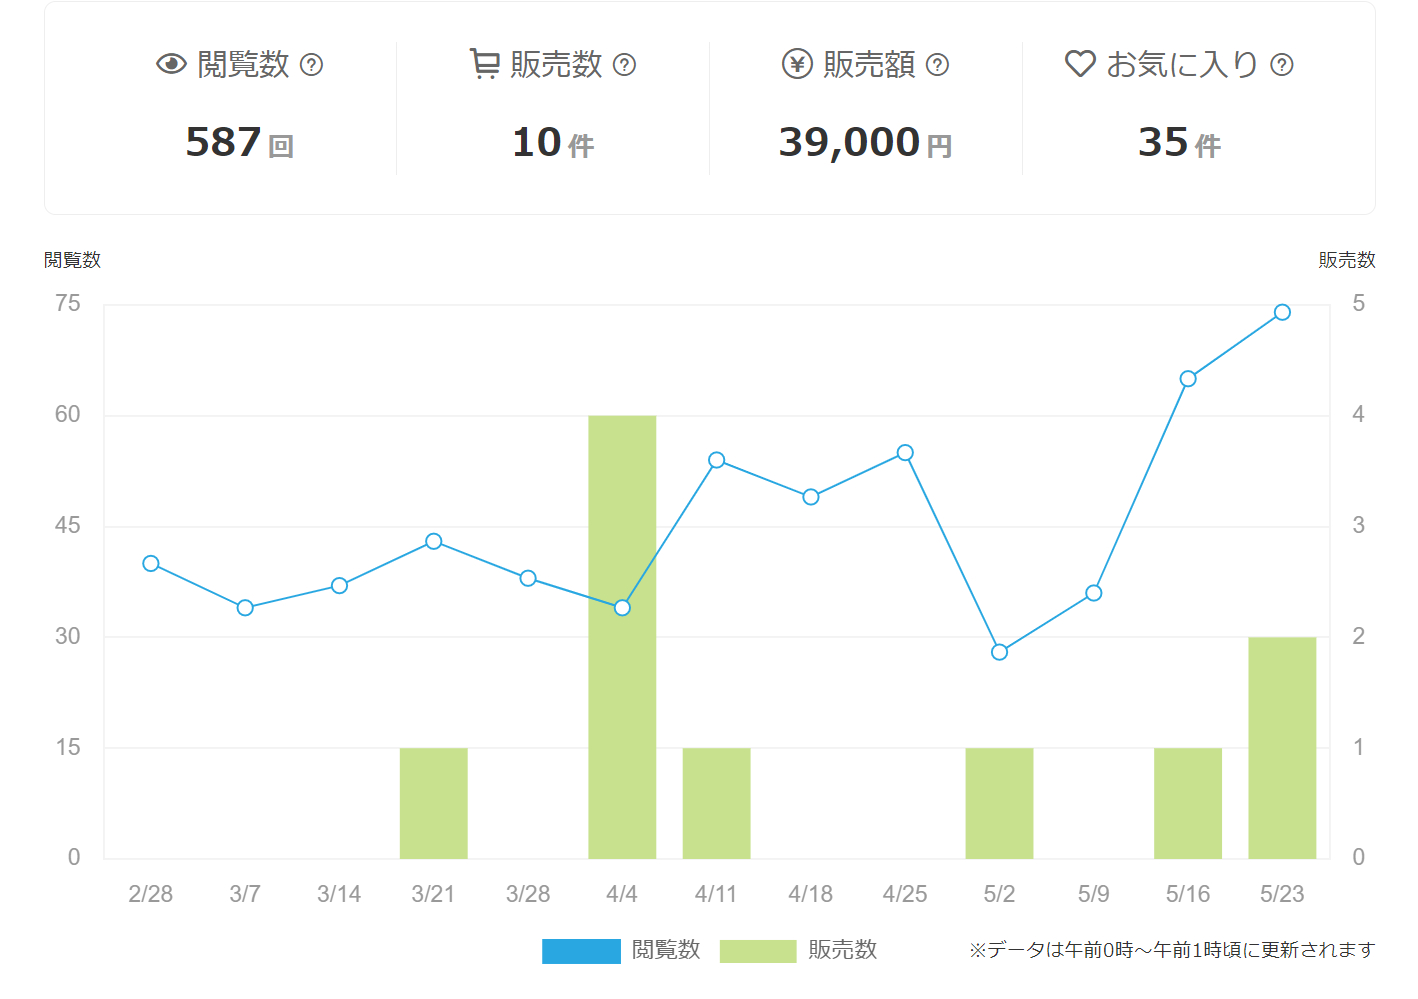Click the 2/28 date axis label
Image resolution: width=1418 pixels, height=999 pixels.
pyautogui.click(x=151, y=894)
